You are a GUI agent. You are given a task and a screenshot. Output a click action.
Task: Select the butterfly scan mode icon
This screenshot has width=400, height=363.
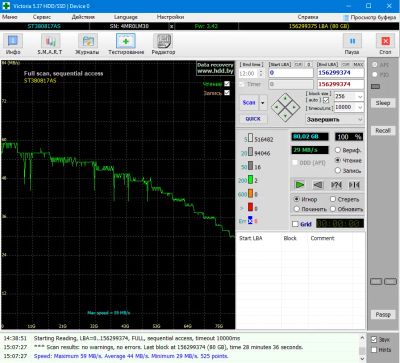point(354,185)
